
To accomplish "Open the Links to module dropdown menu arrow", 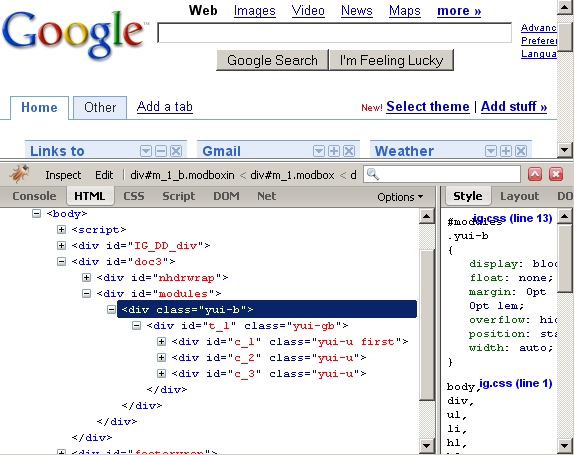I will 146,151.
